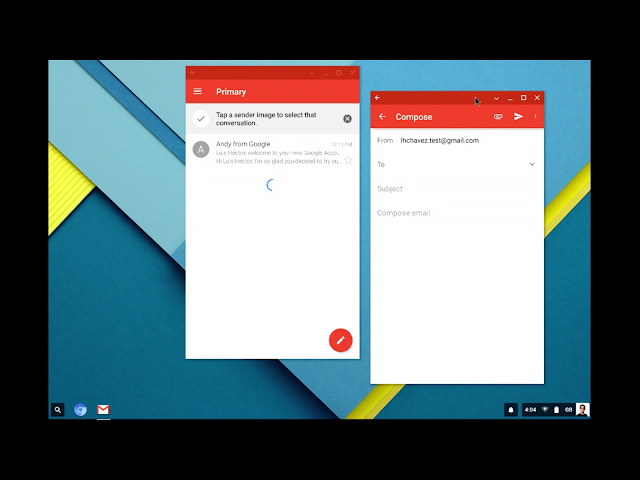Launch Chromium browser from the shelf
The height and width of the screenshot is (480, 640).
coord(80,409)
